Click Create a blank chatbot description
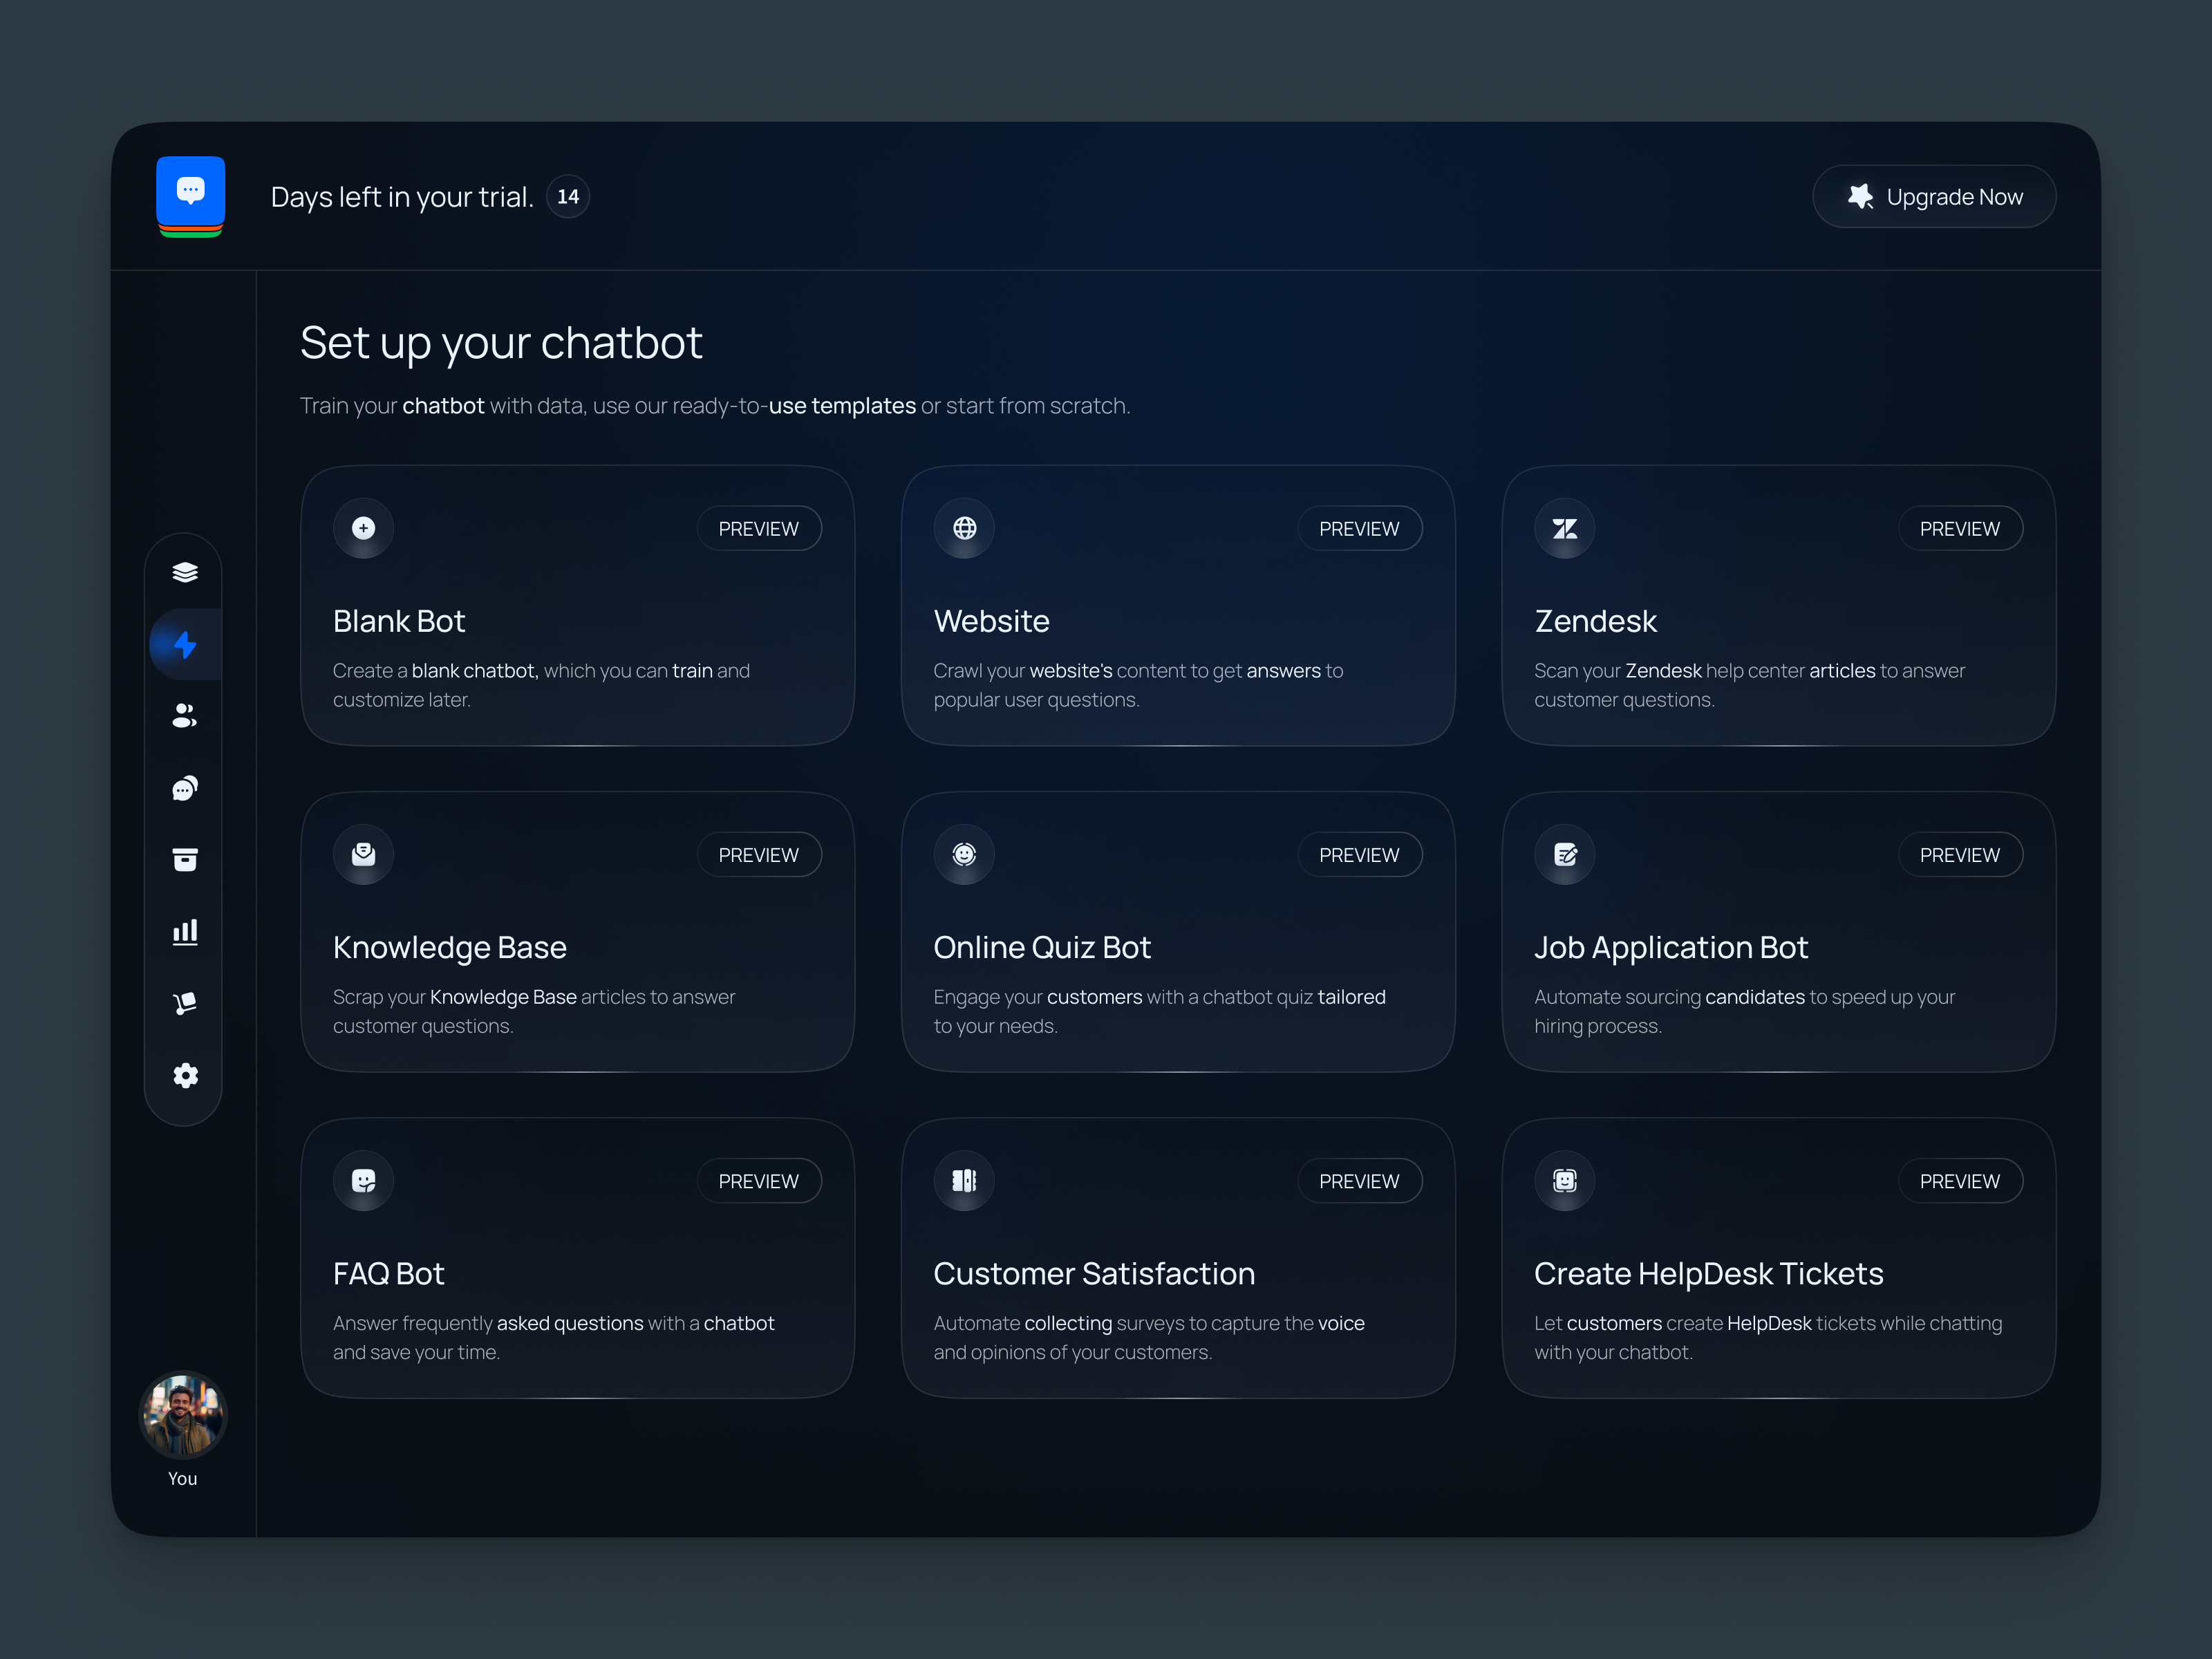Screen dimensions: 2212x1659 541,685
